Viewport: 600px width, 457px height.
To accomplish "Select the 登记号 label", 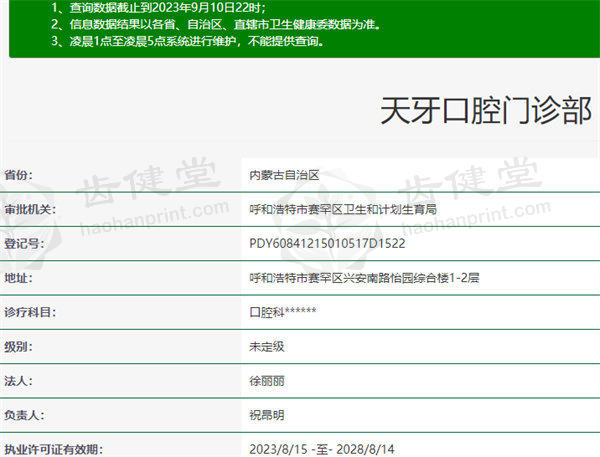I will coord(24,243).
